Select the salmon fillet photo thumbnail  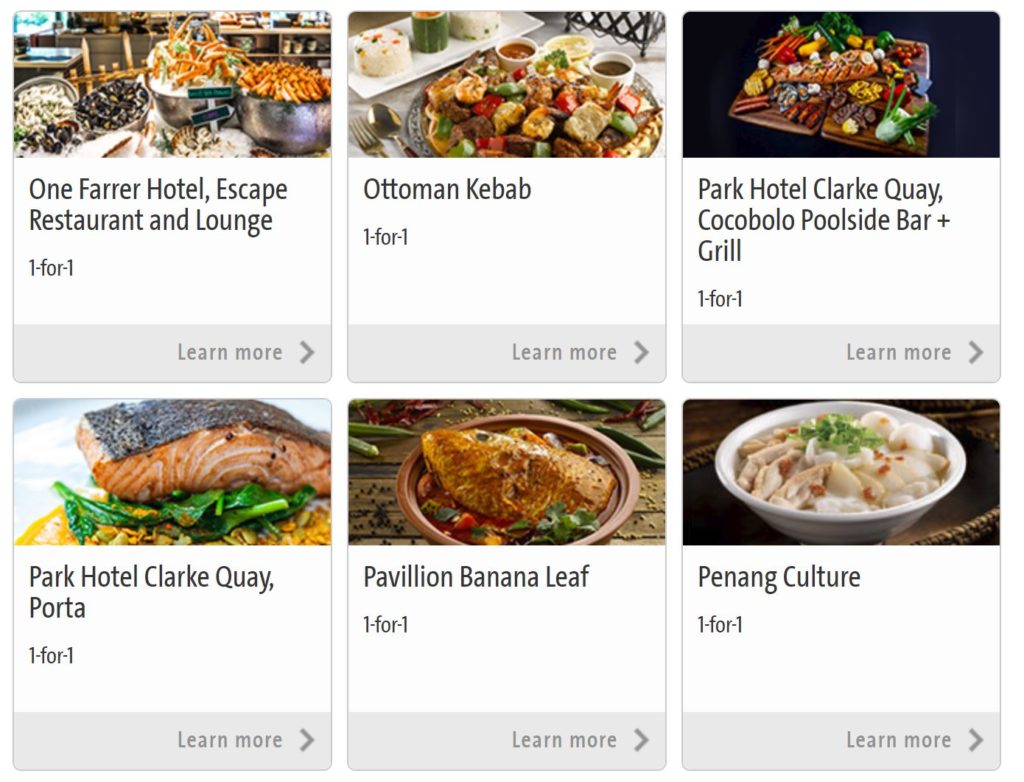[172, 472]
